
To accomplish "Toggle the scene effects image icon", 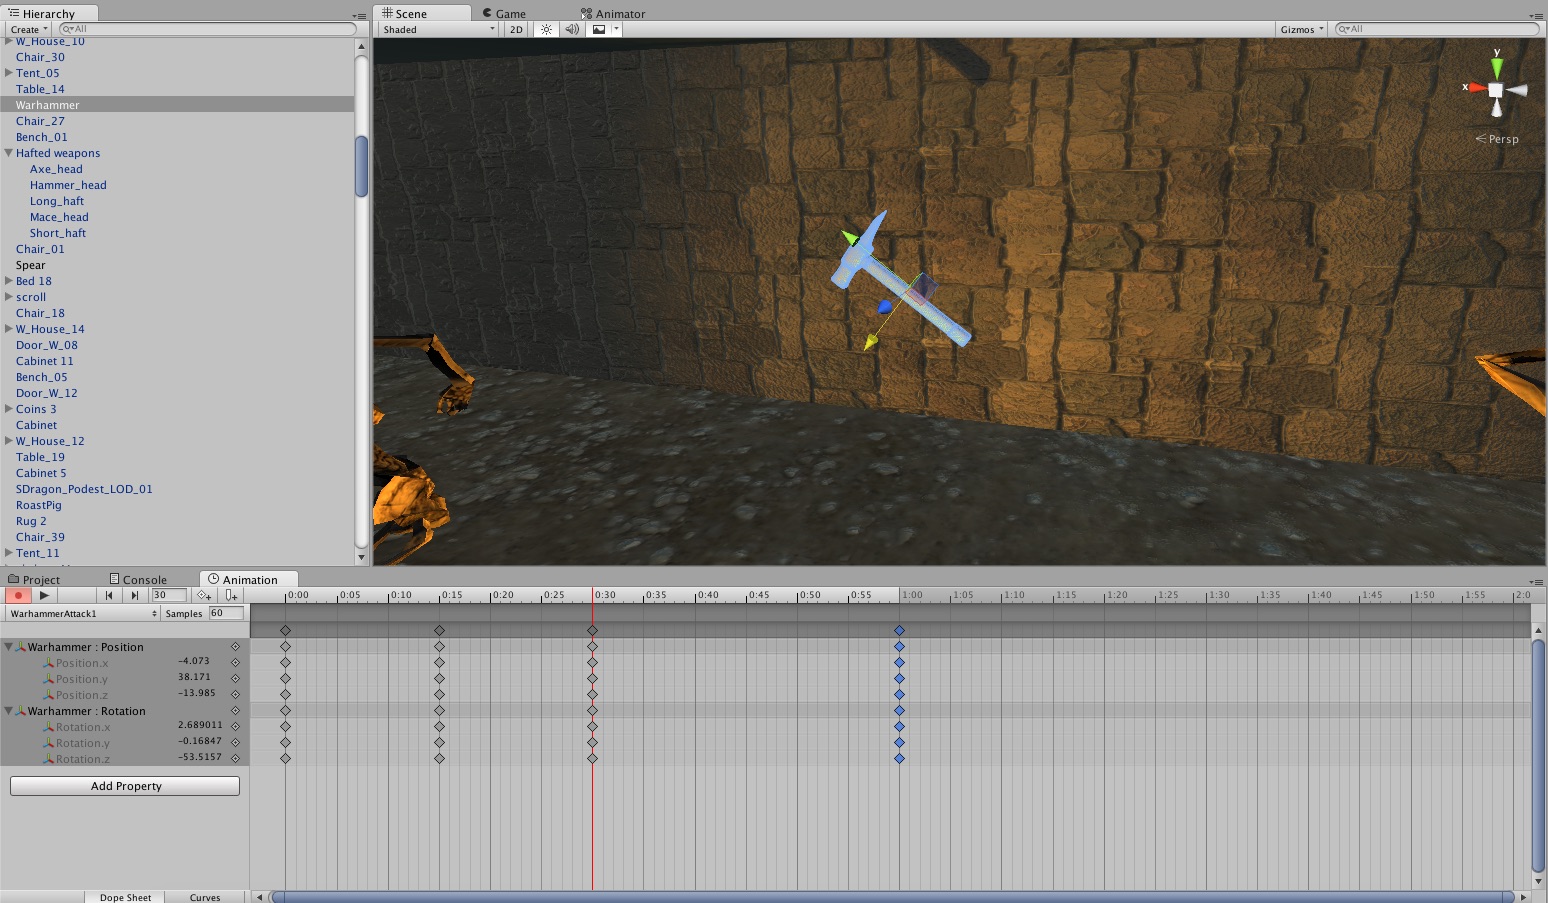I will click(x=599, y=29).
